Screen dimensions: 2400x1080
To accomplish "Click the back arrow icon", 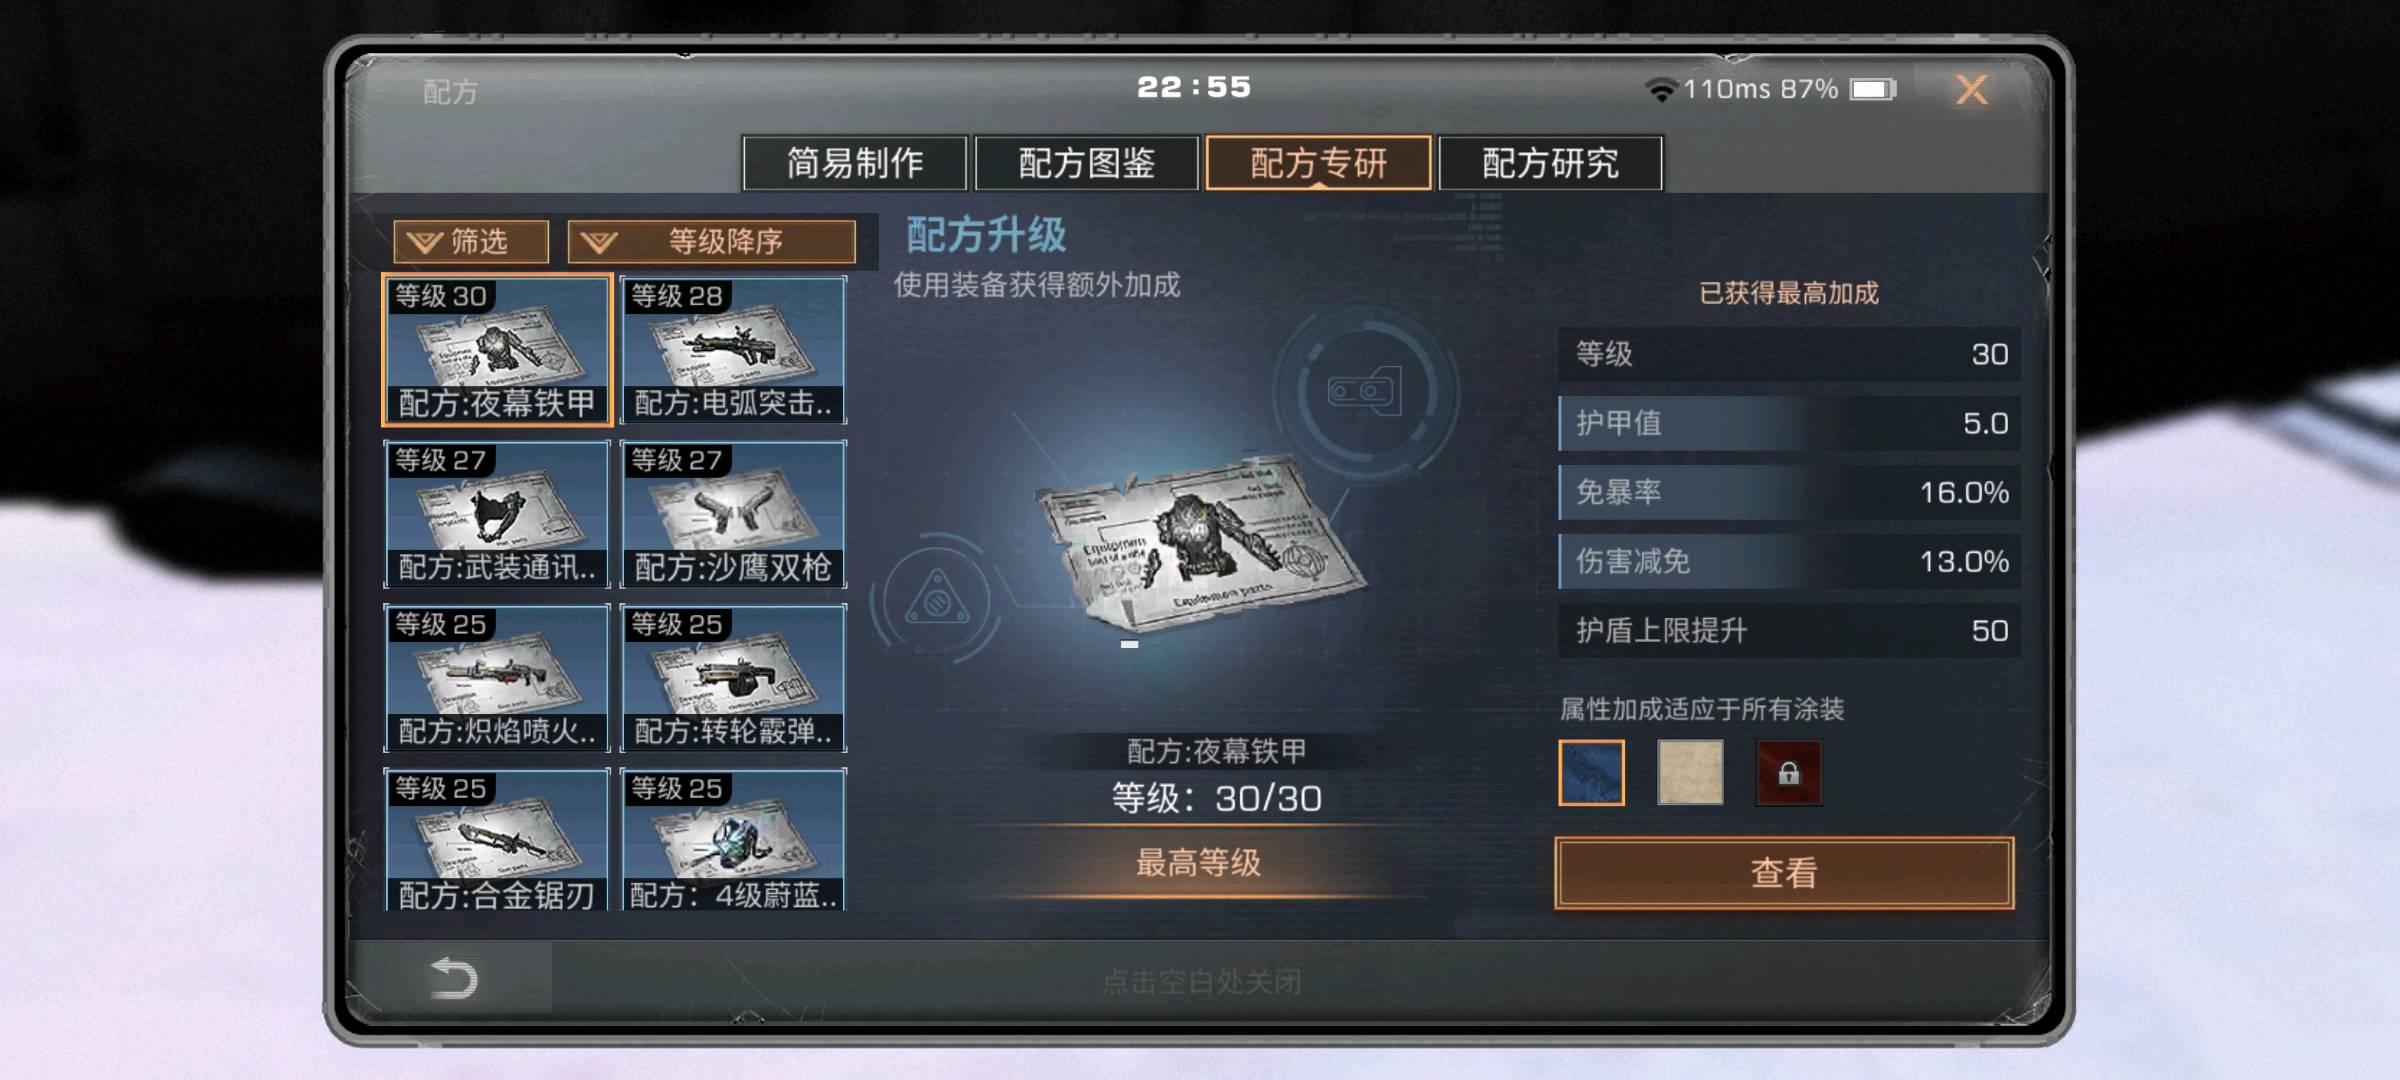I will (x=453, y=978).
